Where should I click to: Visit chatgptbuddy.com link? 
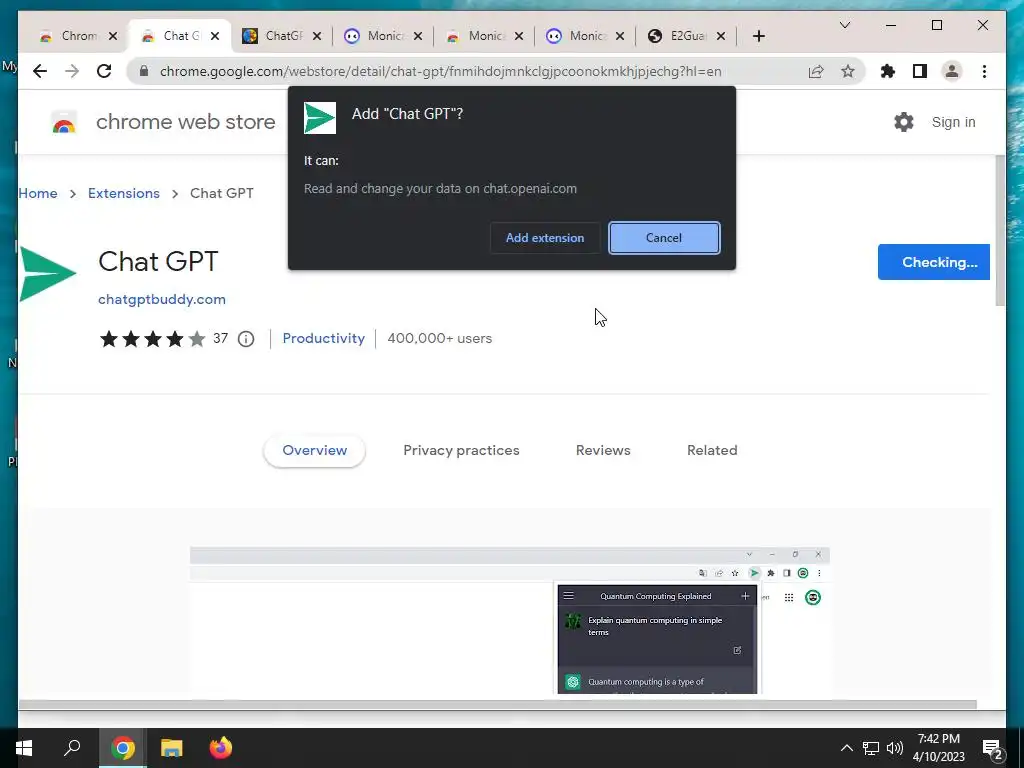(162, 299)
